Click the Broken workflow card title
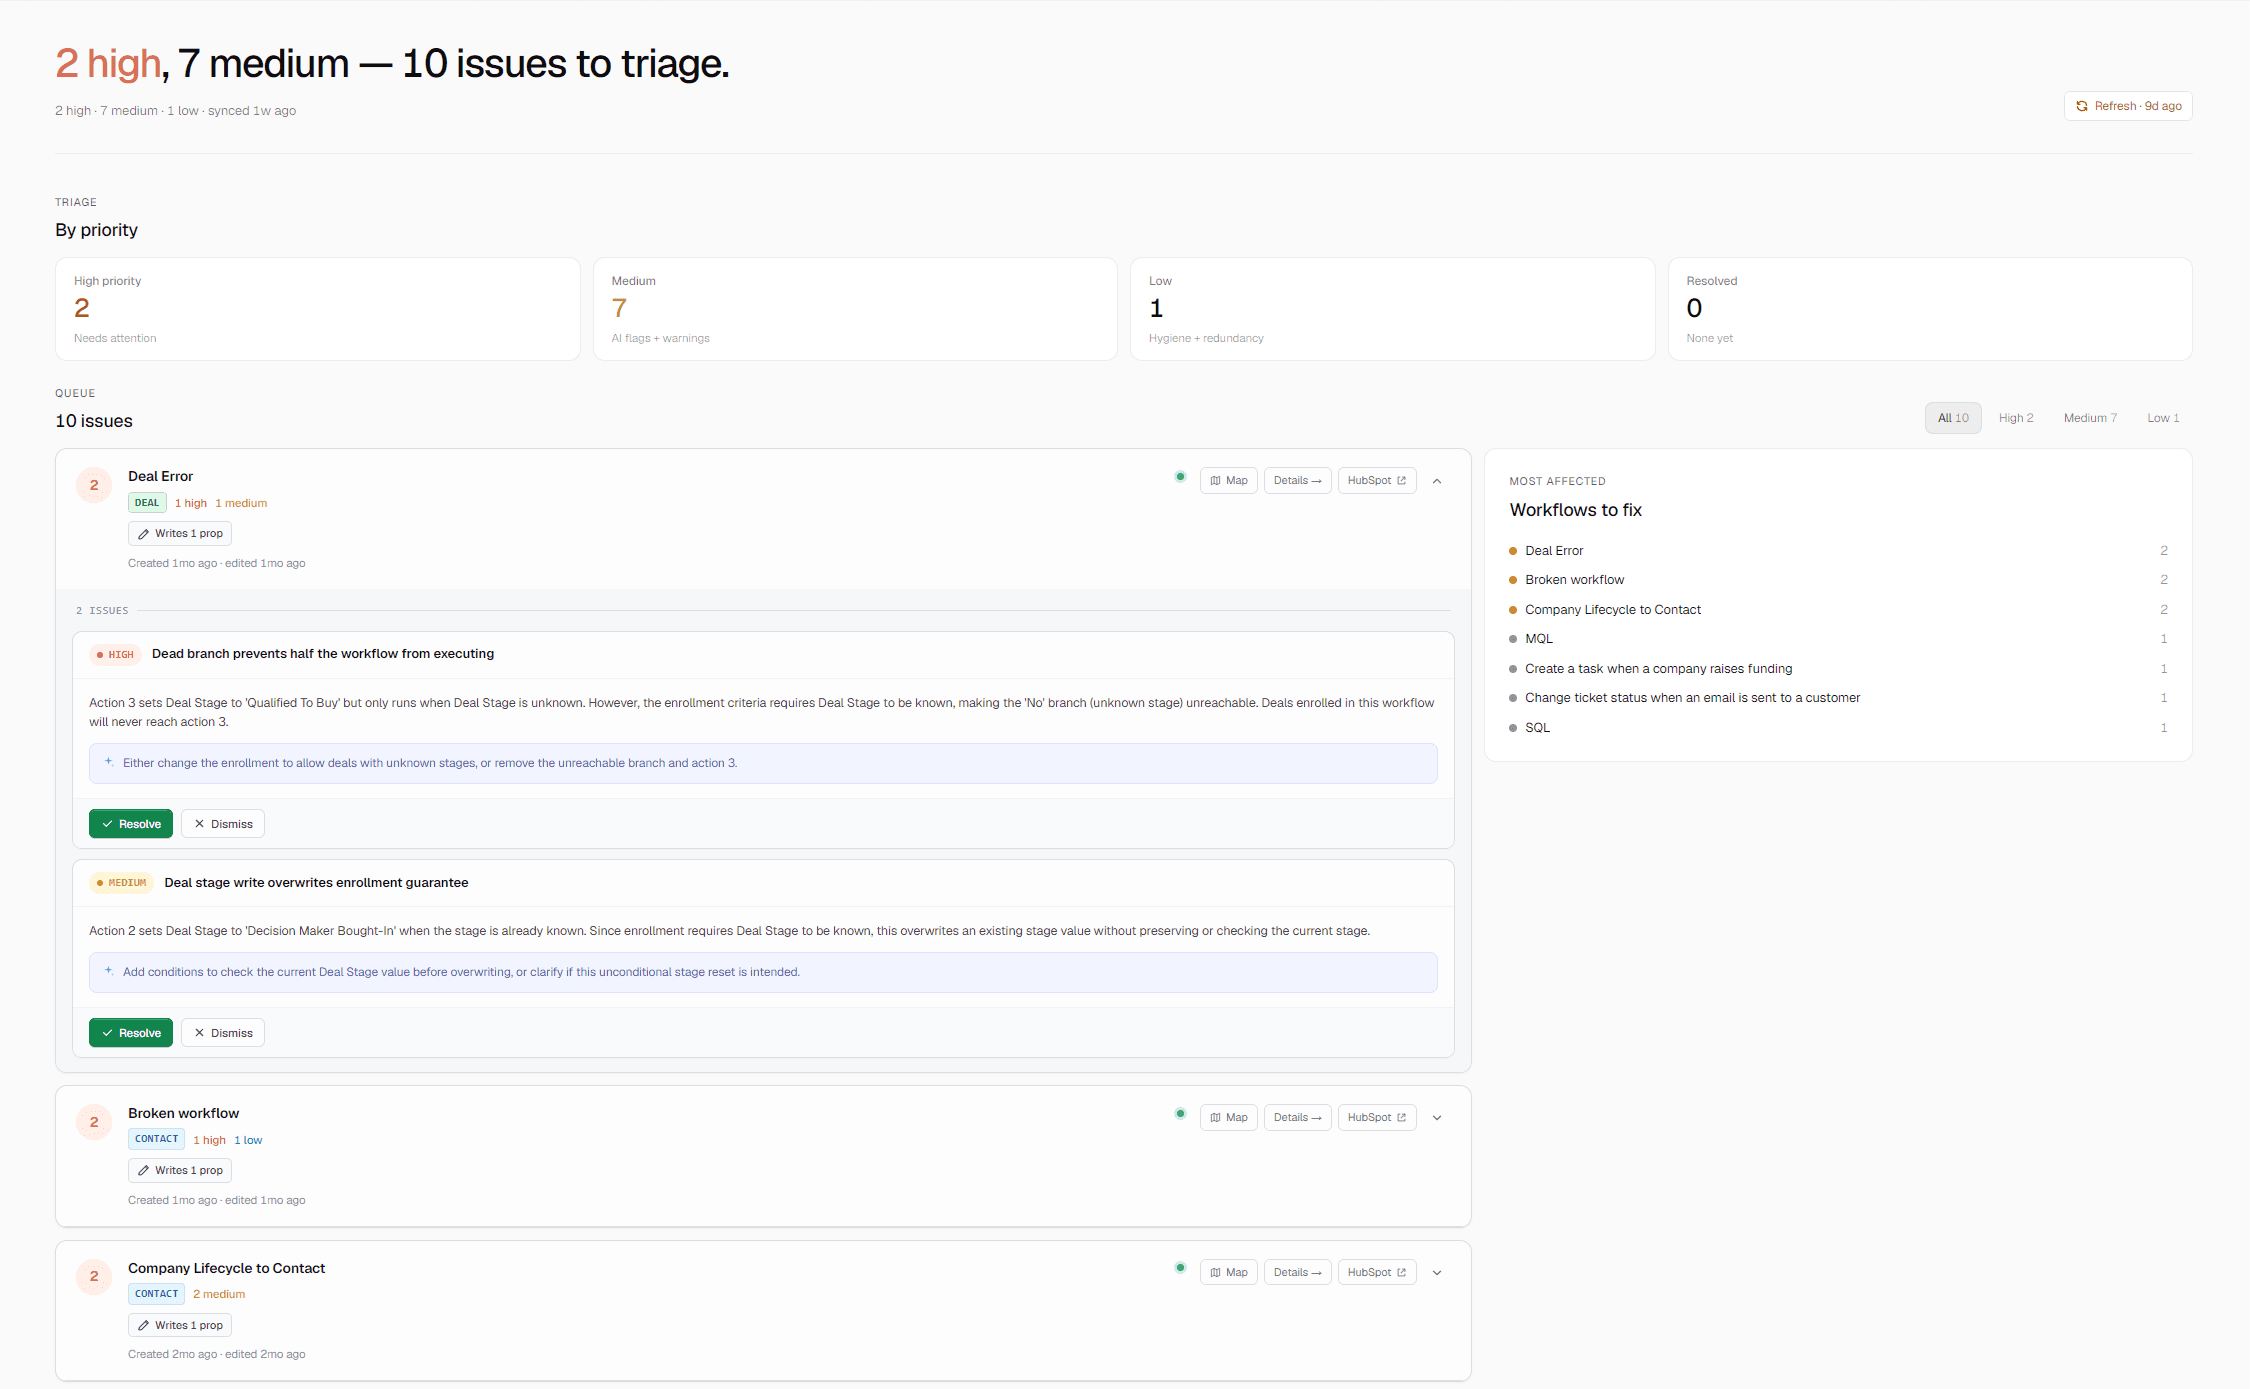Screen dimensions: 2250x1389 (183, 1113)
